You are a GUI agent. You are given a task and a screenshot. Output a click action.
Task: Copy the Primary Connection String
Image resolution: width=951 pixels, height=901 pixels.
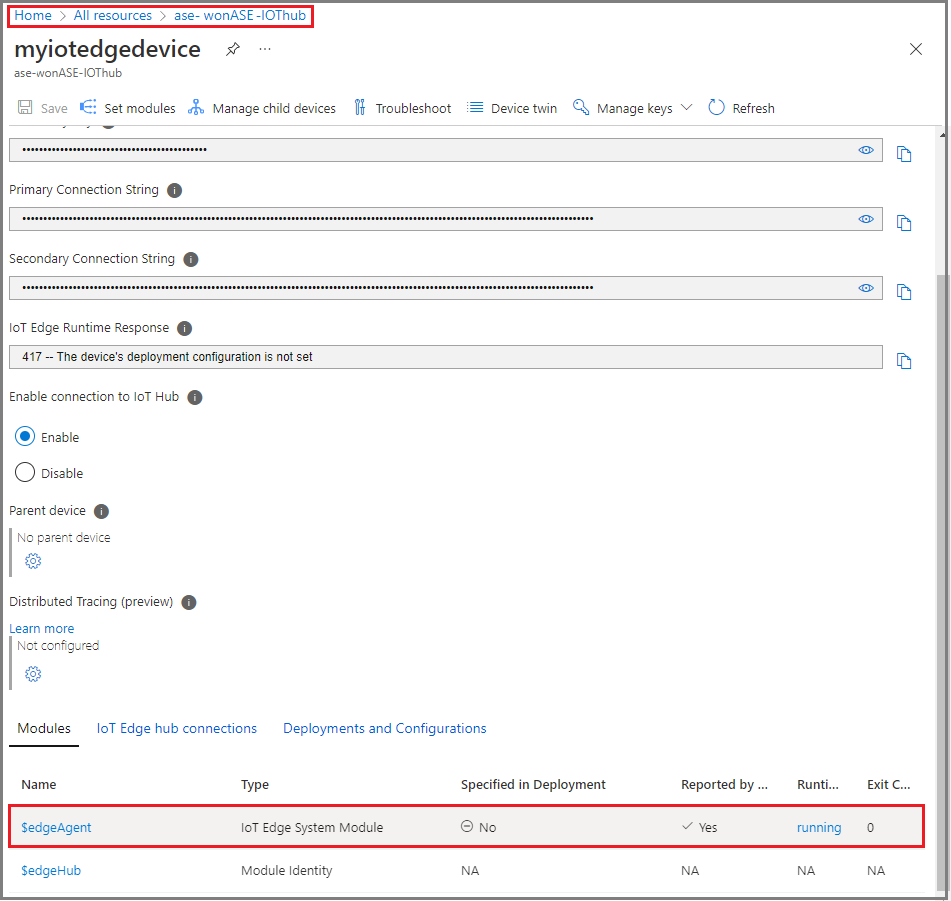click(904, 223)
